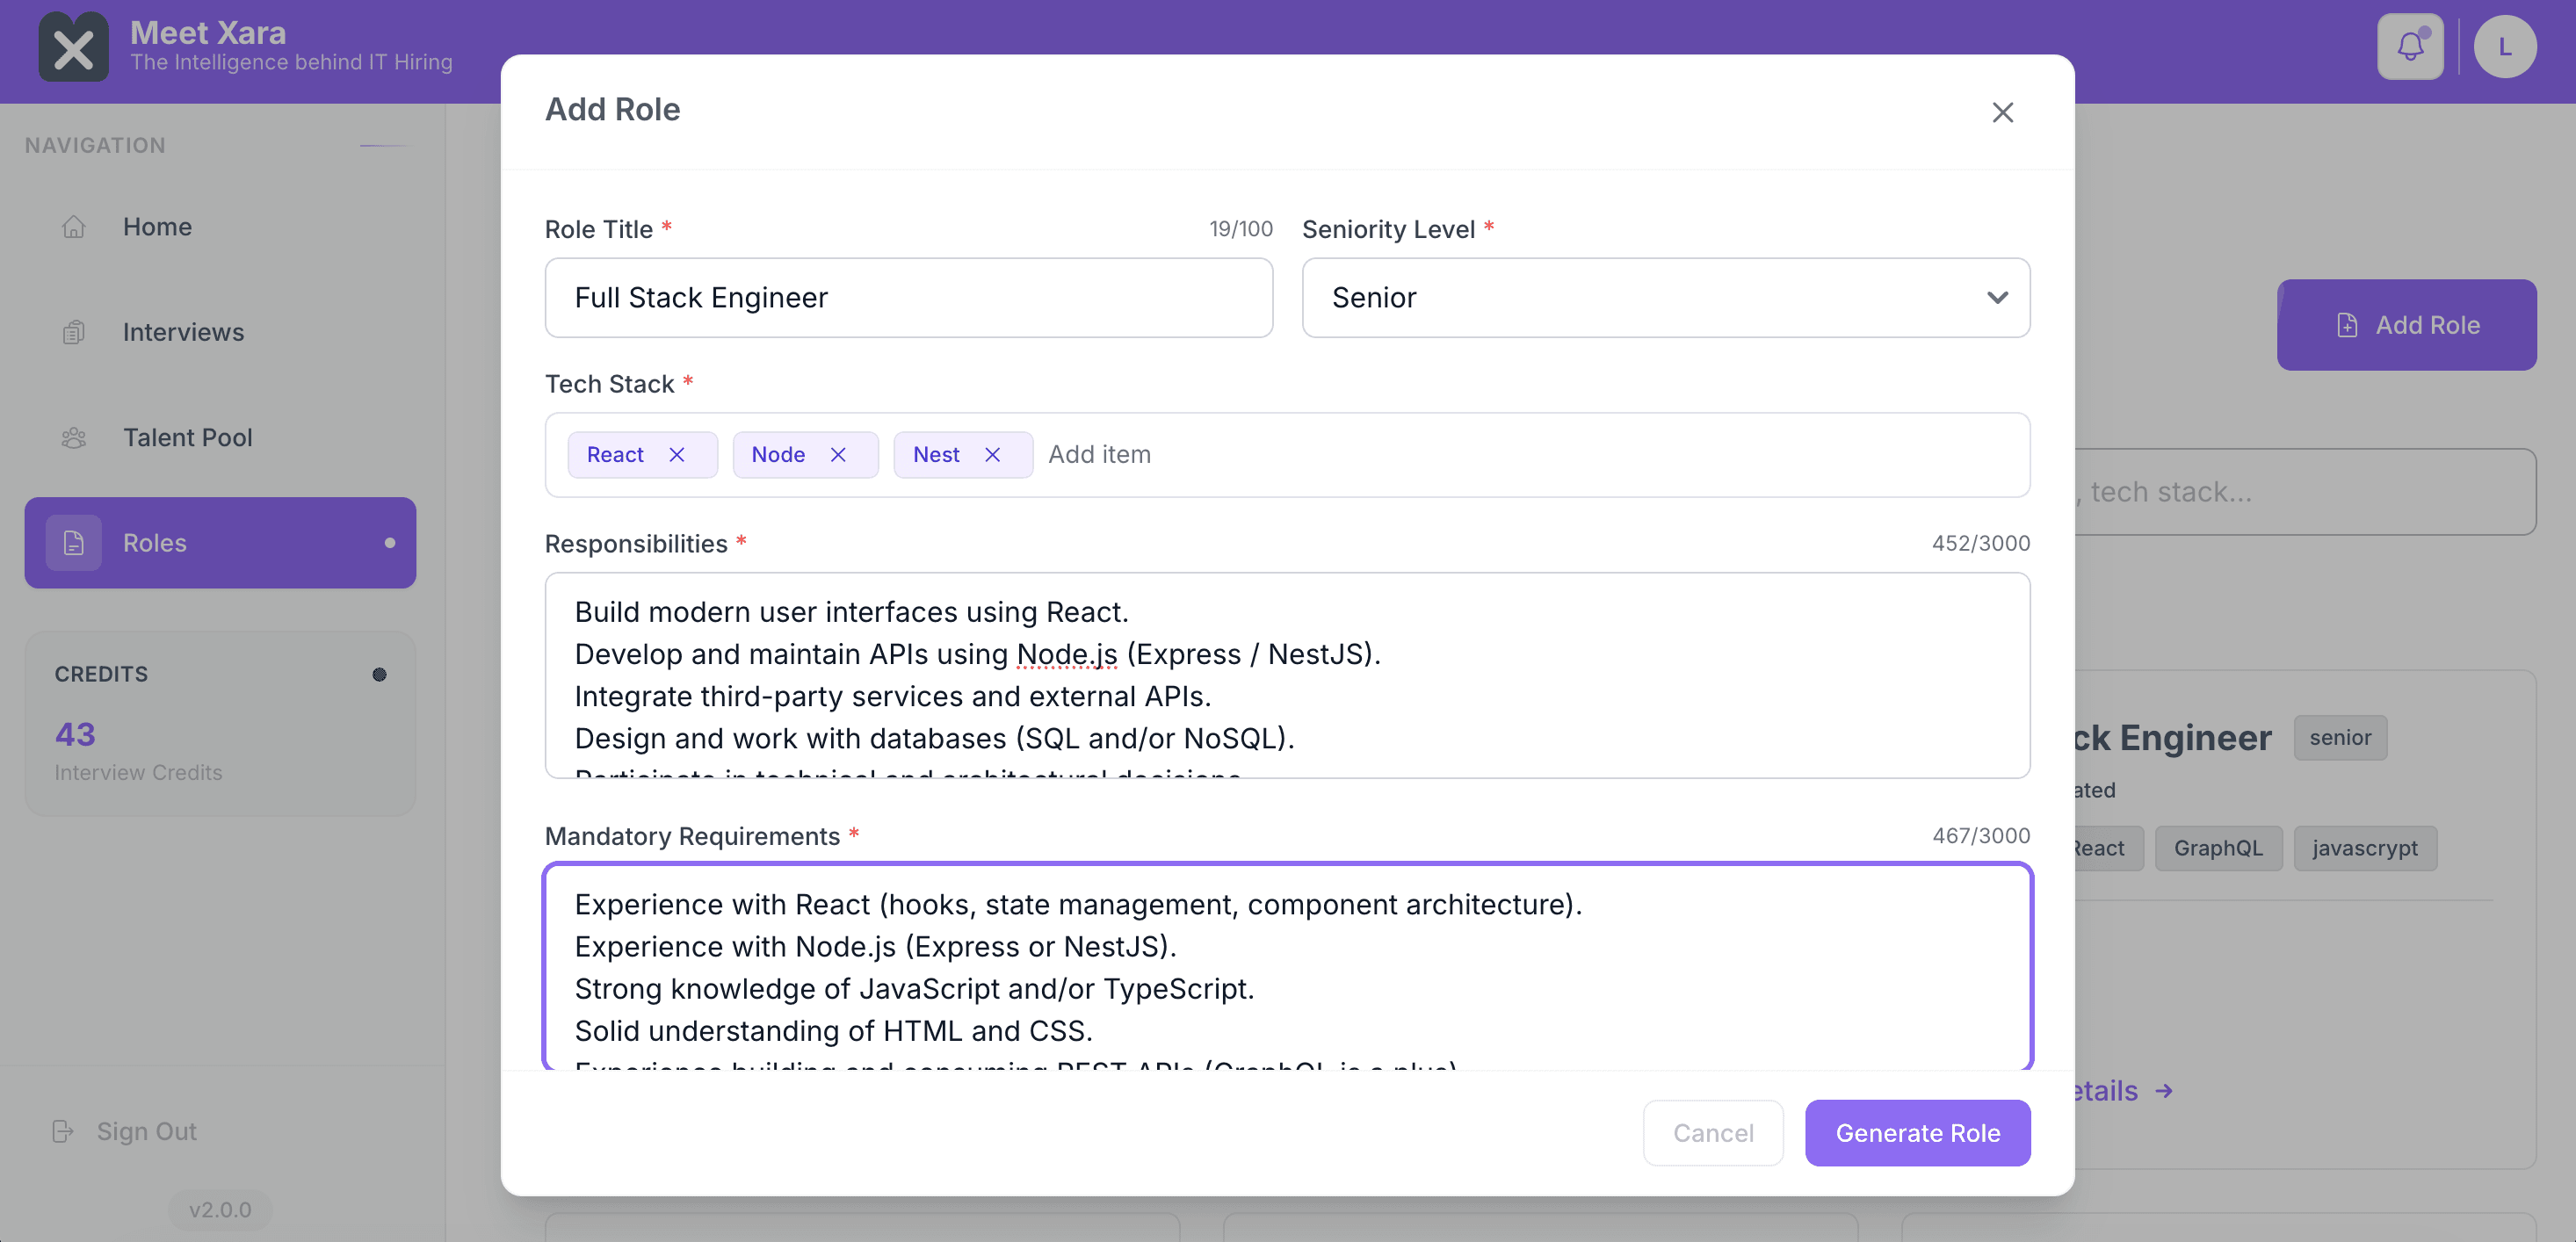The height and width of the screenshot is (1242, 2576).
Task: Click the Sign Out icon
Action: (63, 1131)
